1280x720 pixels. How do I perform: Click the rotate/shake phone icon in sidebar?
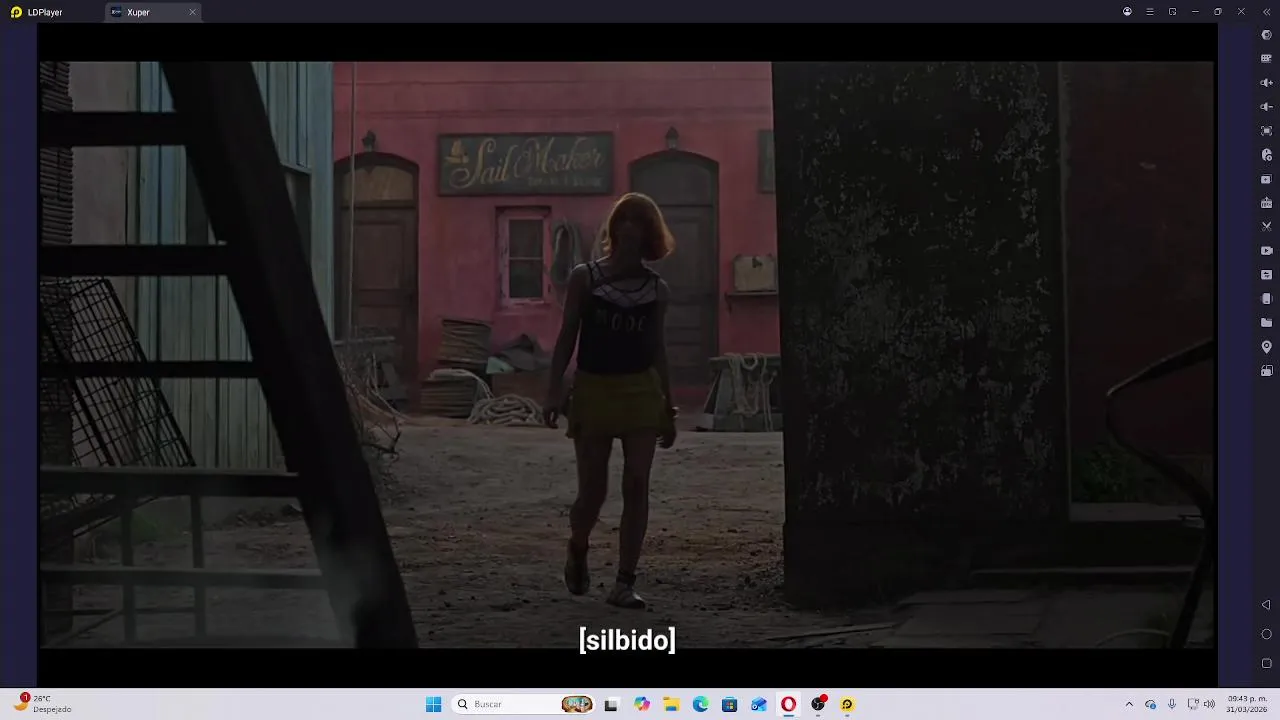click(1266, 299)
